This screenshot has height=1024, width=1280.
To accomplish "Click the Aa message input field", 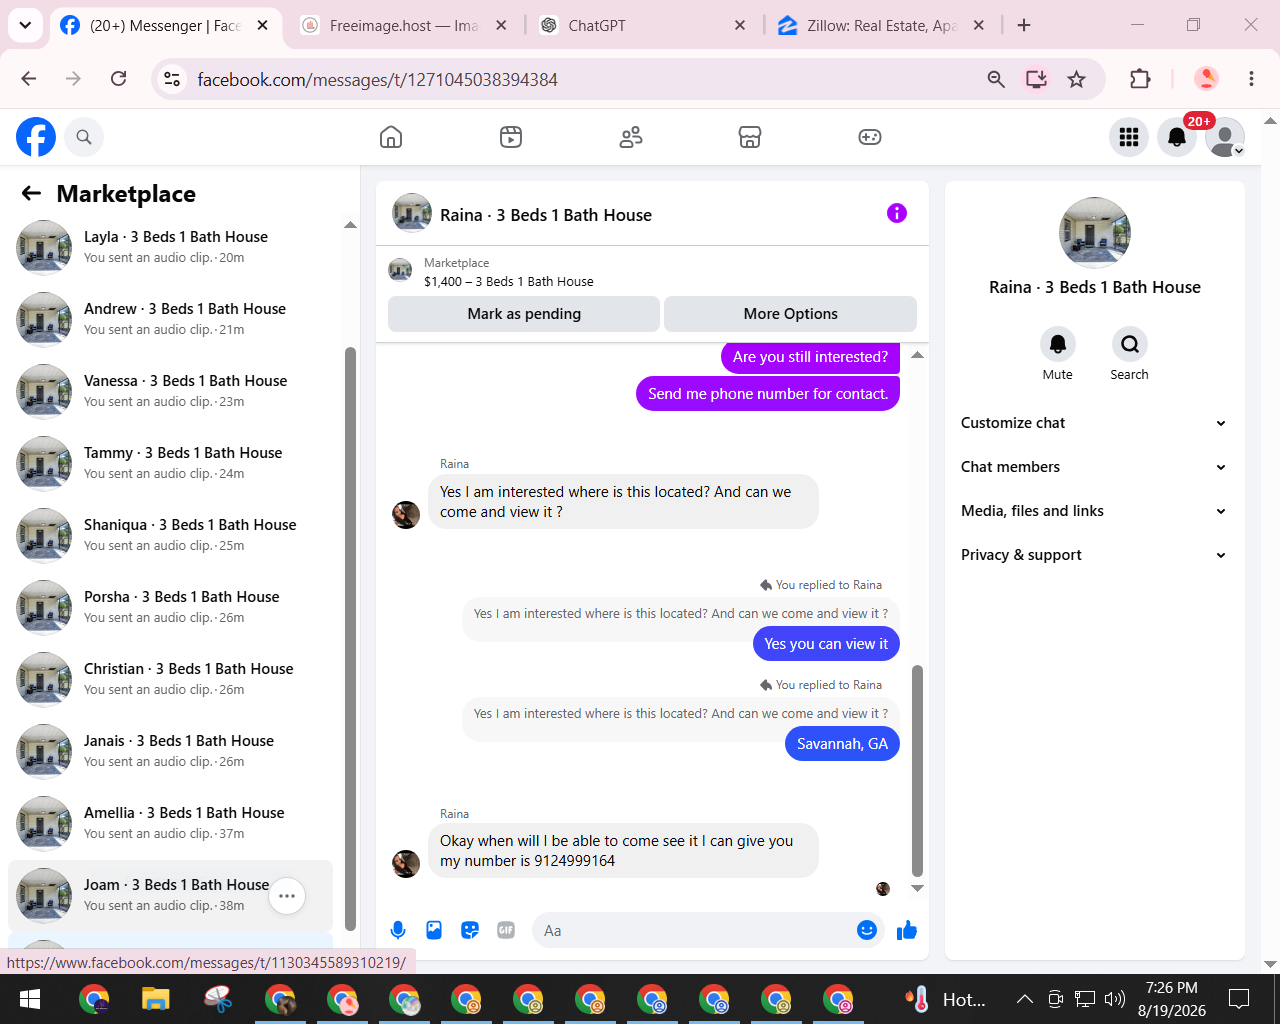I will click(x=708, y=931).
